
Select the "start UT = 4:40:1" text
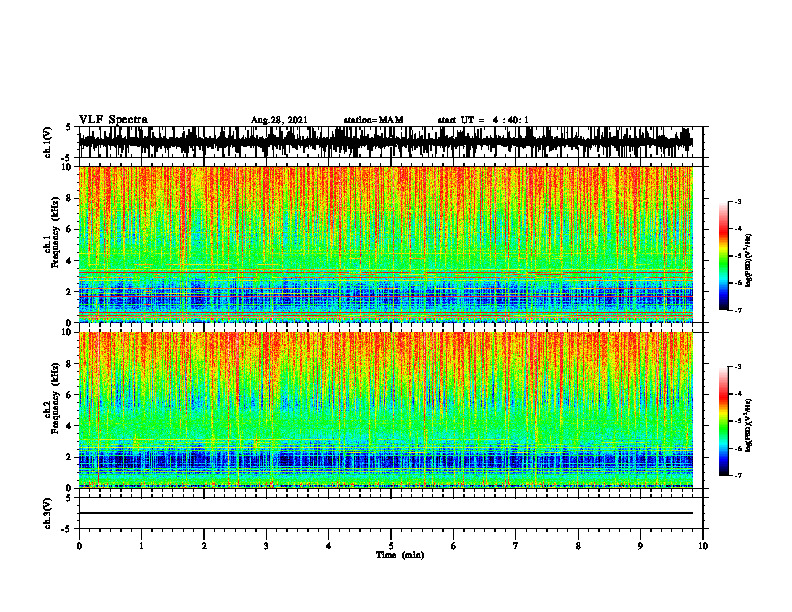click(483, 120)
